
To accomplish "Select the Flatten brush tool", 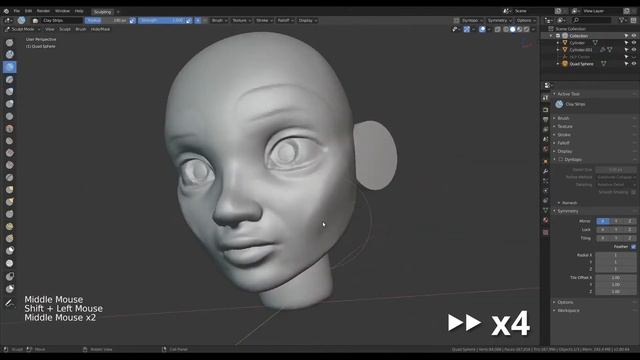I will [10, 141].
